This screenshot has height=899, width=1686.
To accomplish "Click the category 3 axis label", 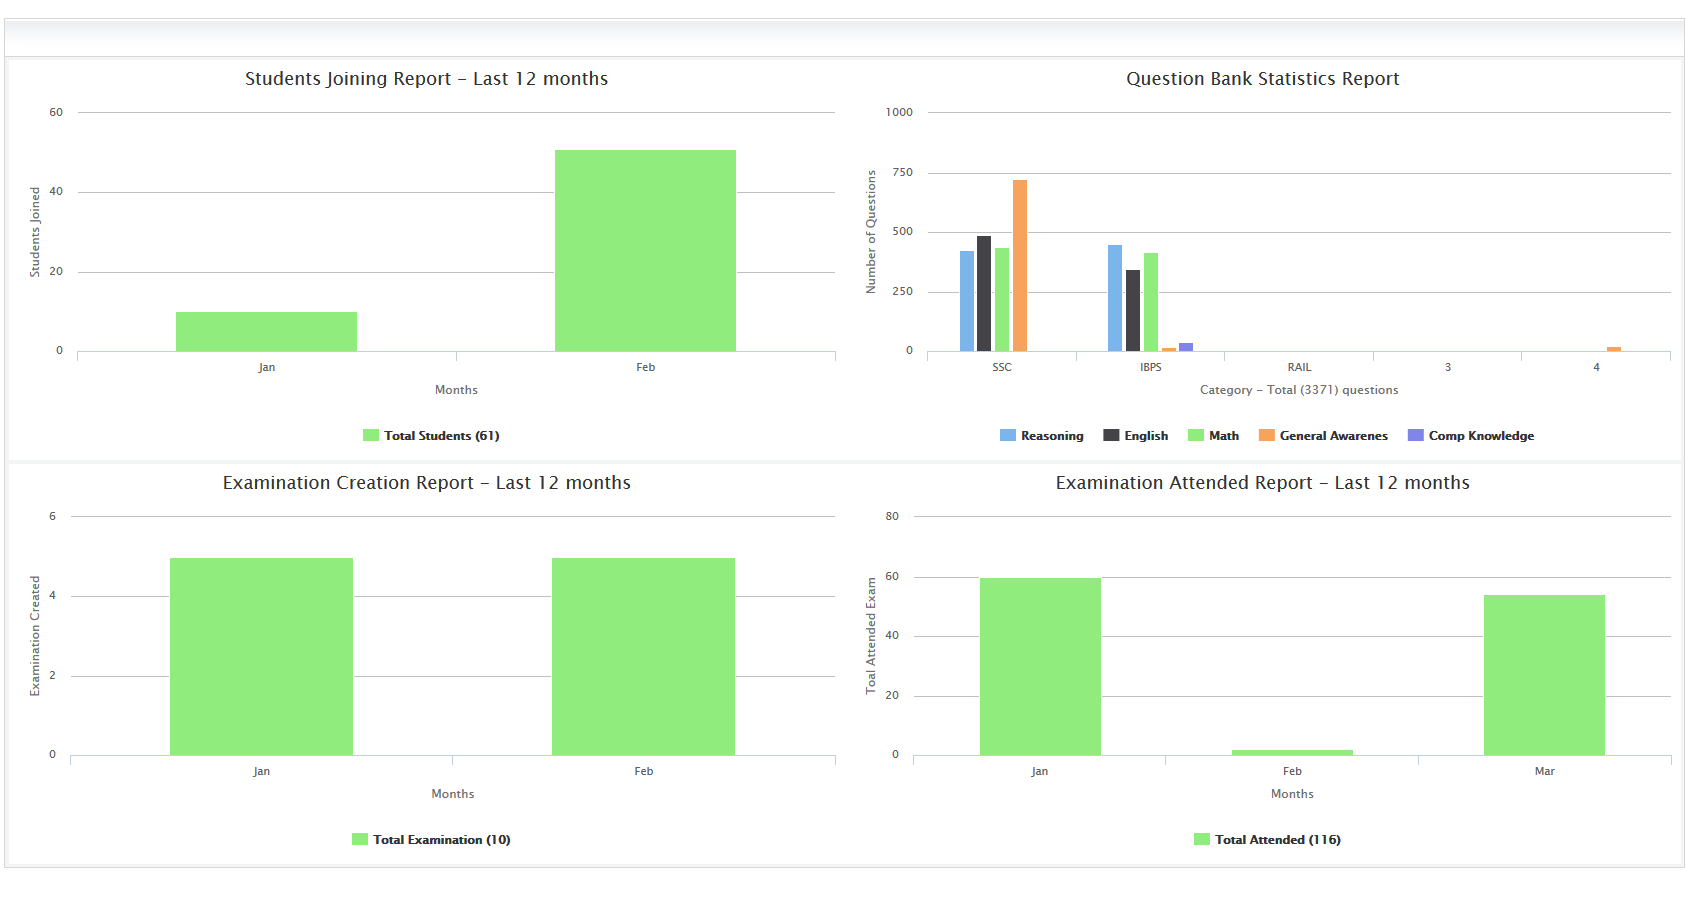I will [1447, 367].
